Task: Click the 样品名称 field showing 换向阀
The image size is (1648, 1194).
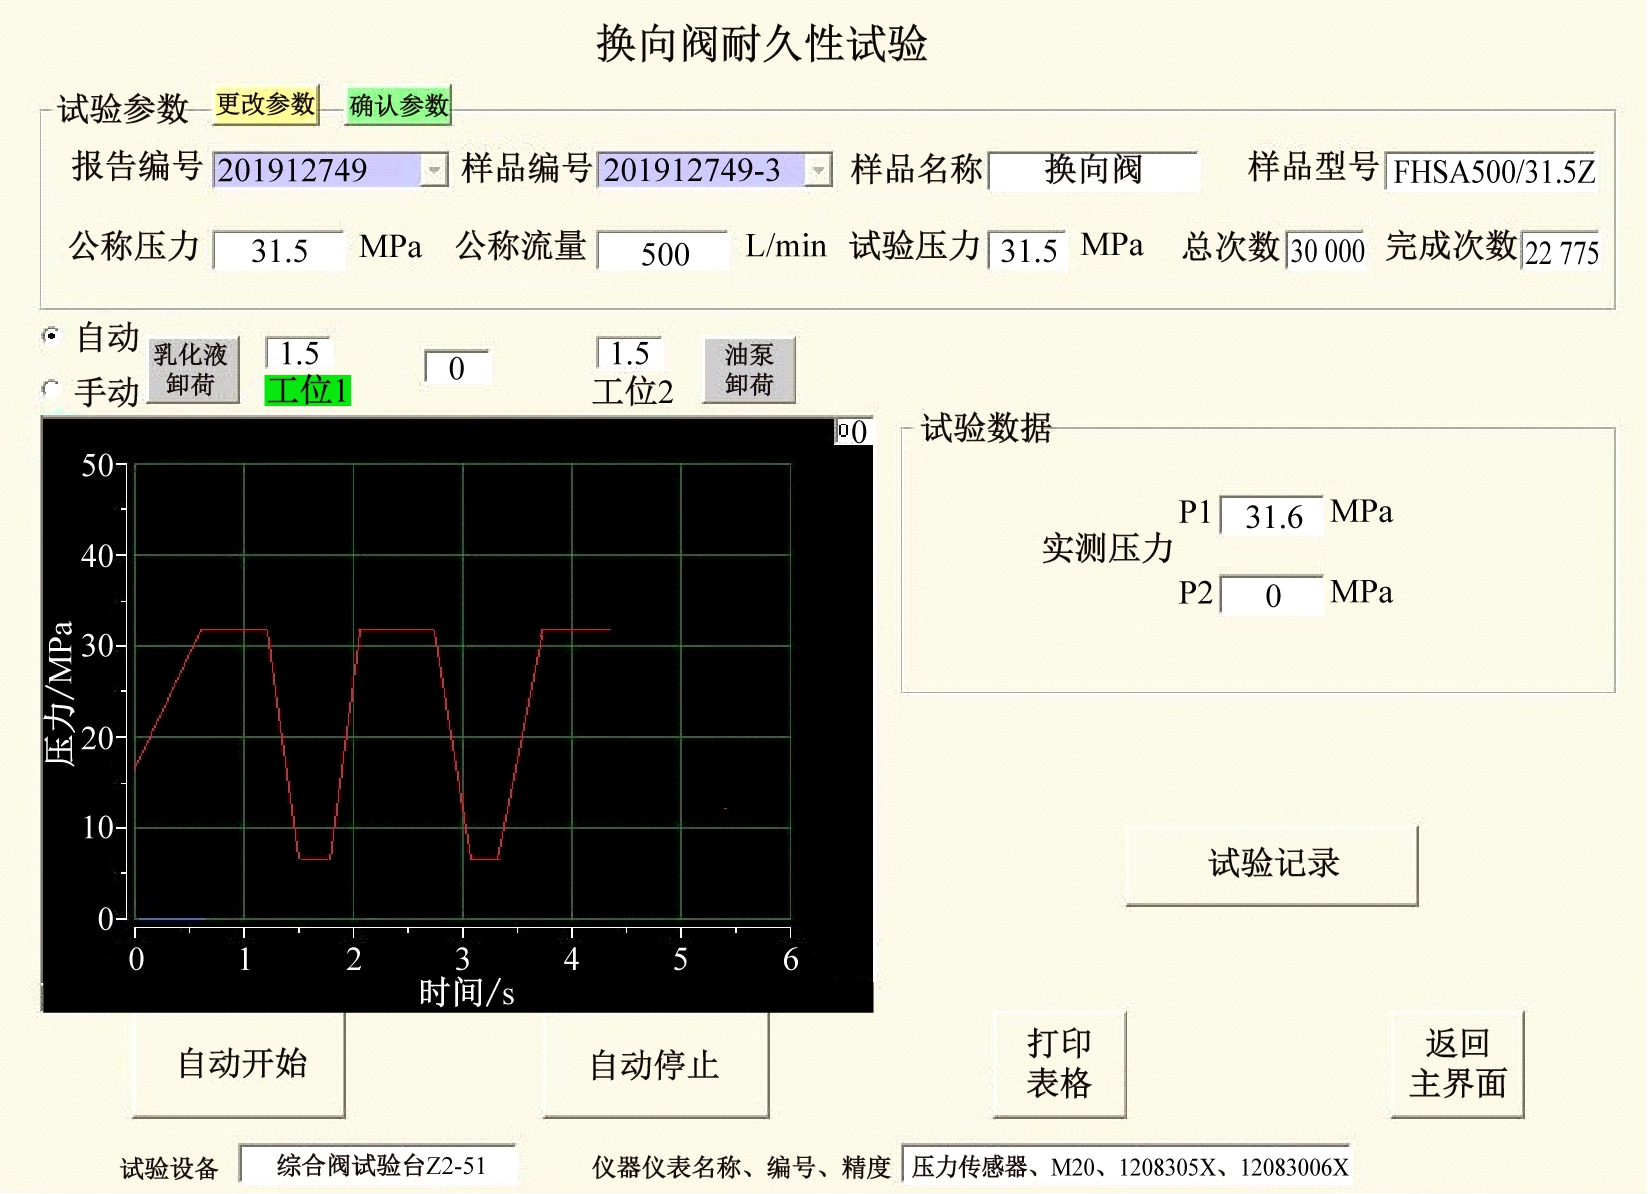Action: pyautogui.click(x=1093, y=170)
